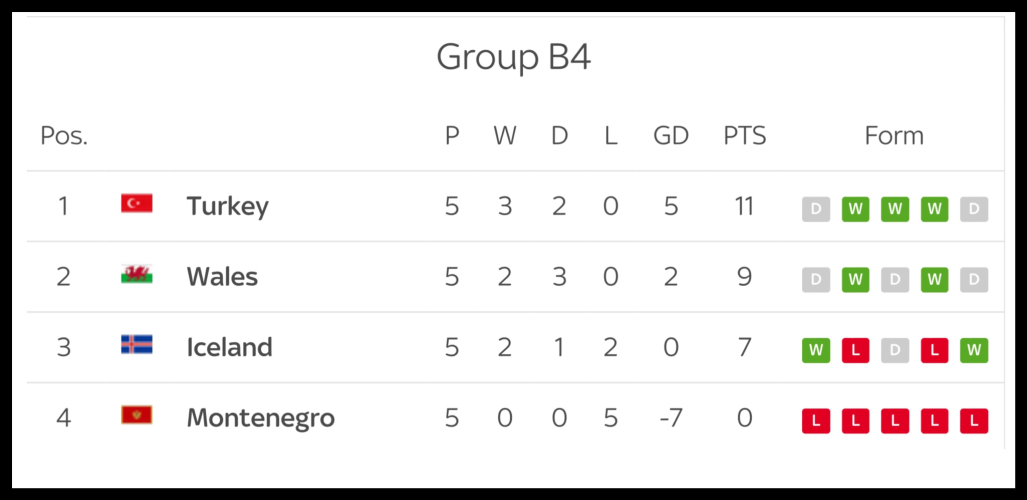Click Iceland's first form badge (W)
The image size is (1027, 500).
pyautogui.click(x=816, y=350)
